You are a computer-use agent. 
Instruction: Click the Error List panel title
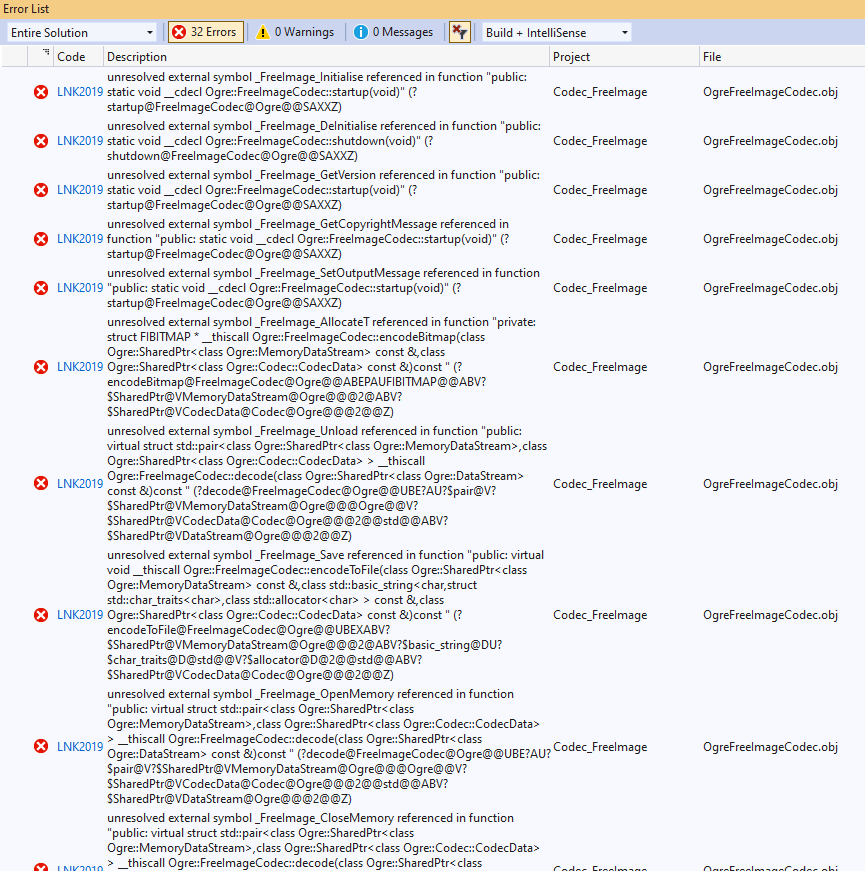(26, 9)
